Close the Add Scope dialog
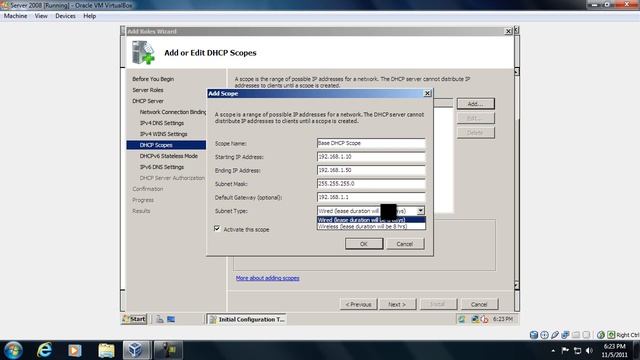This screenshot has width=640, height=360. [427, 93]
